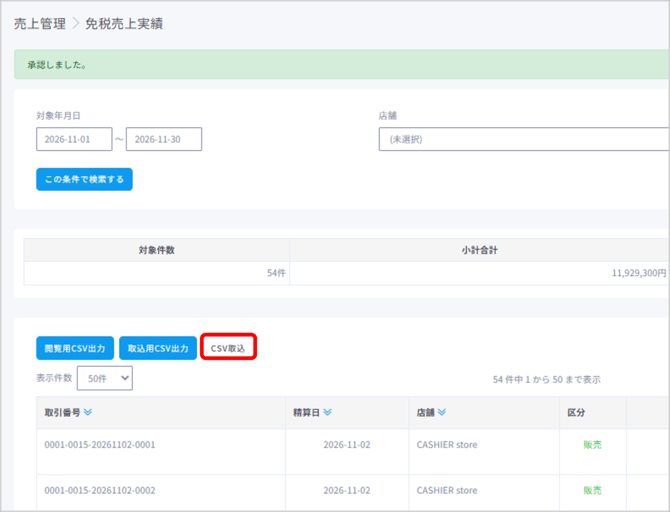Screen dimensions: 670x512
Task: Click the 承認しました。 notification message
Action: (57, 65)
